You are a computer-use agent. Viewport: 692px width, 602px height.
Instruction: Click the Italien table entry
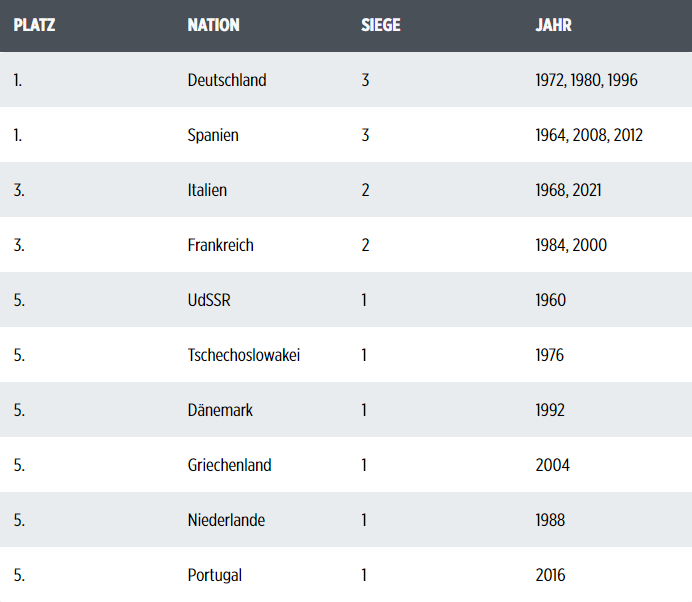pos(207,190)
